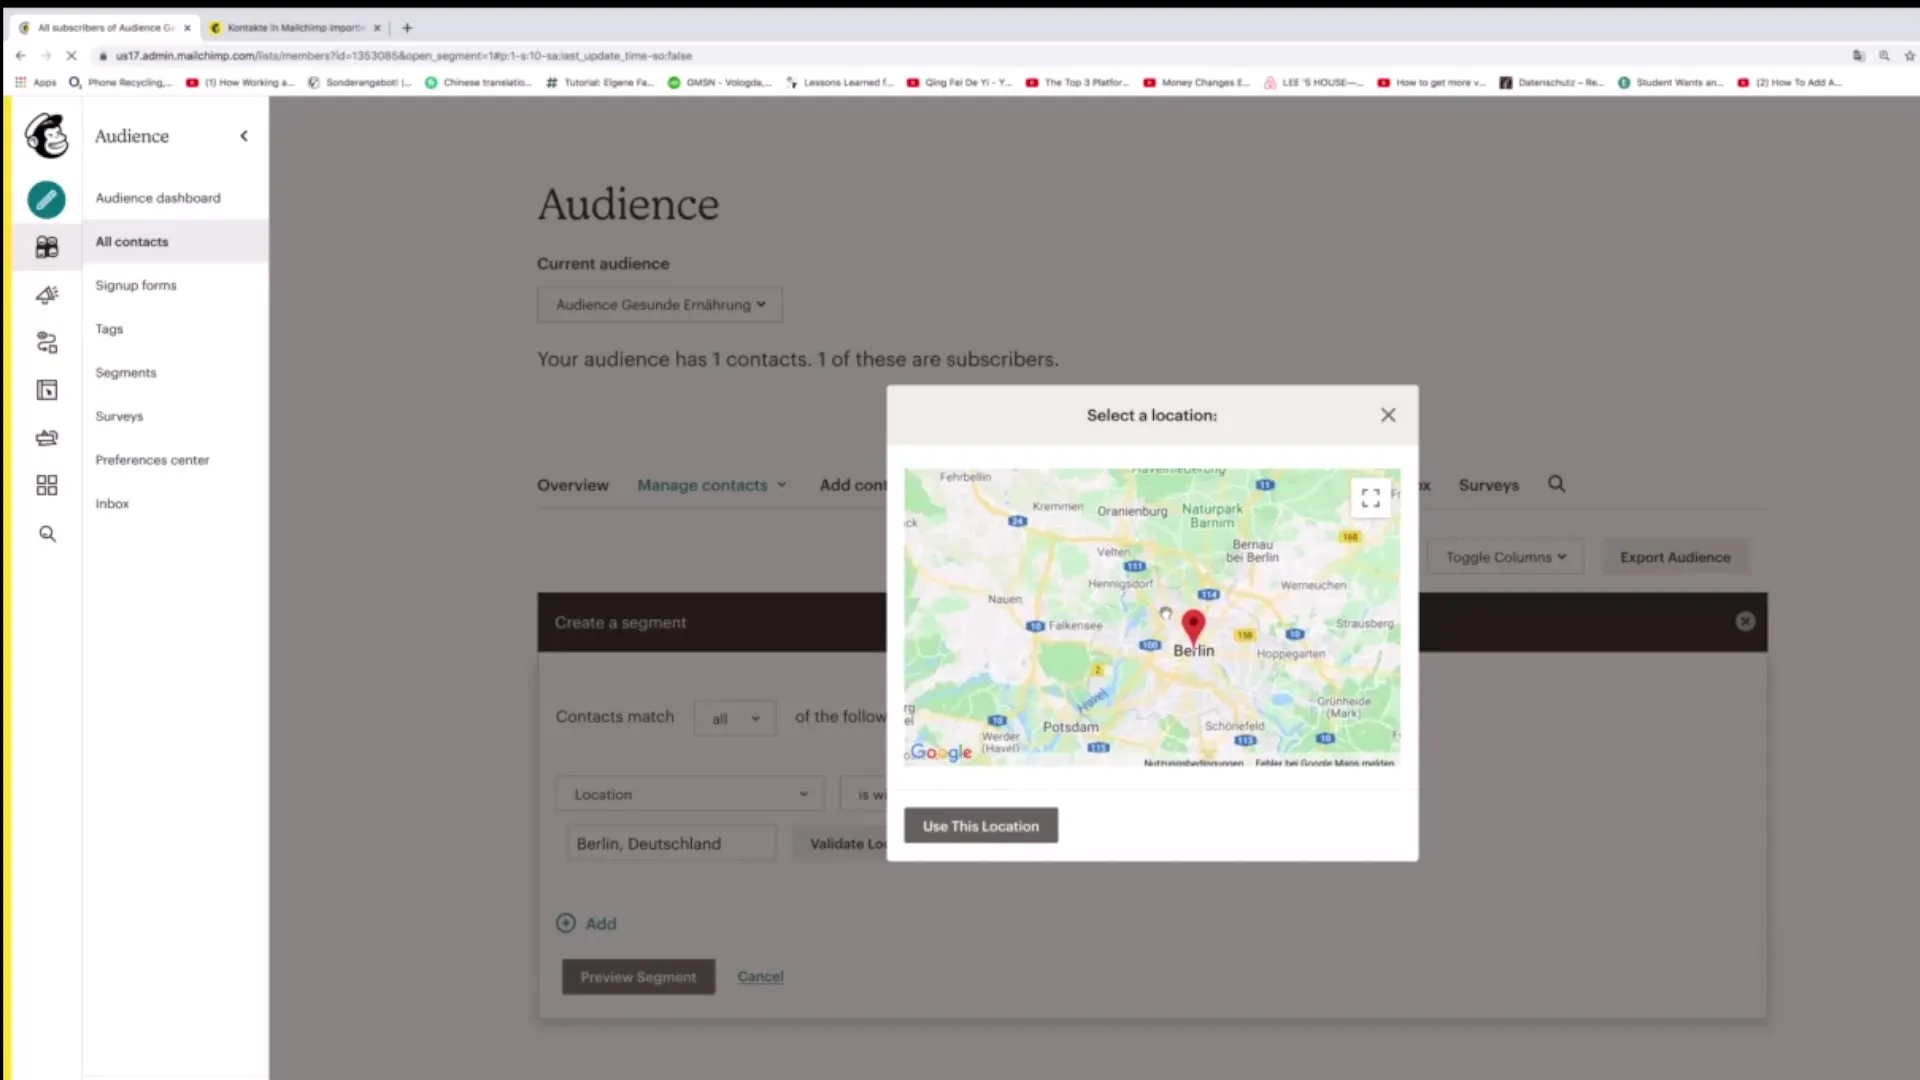Image resolution: width=1920 pixels, height=1080 pixels.
Task: Open the Campaigns megaphone icon
Action: (47, 295)
